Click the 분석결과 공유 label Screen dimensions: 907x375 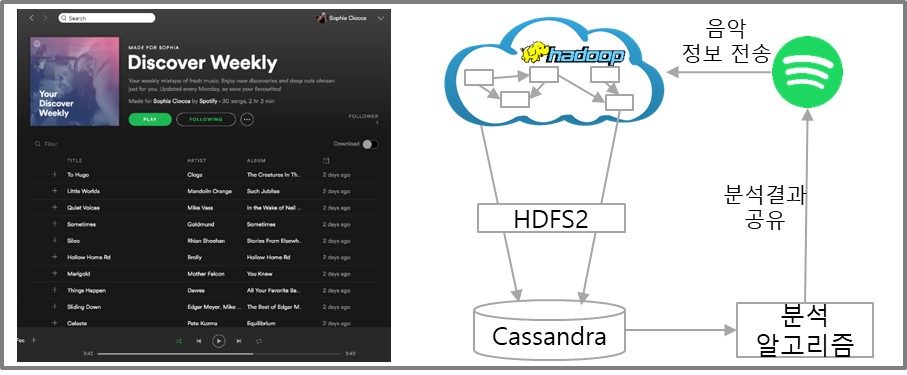tap(765, 208)
